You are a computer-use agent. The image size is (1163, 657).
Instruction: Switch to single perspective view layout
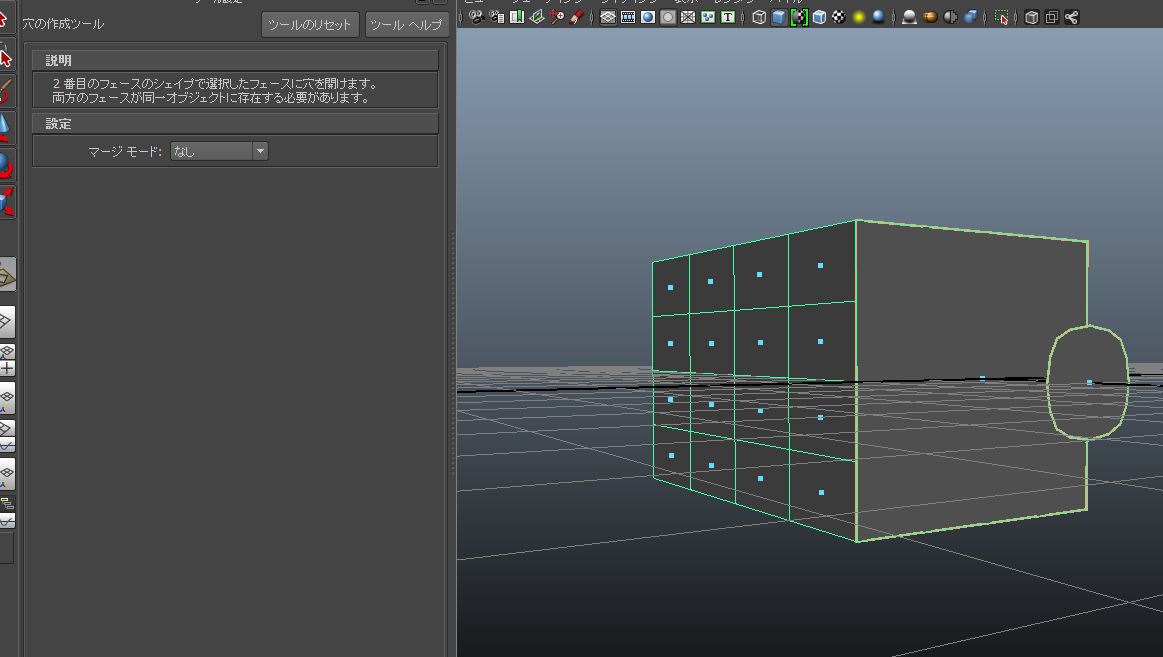(6, 322)
